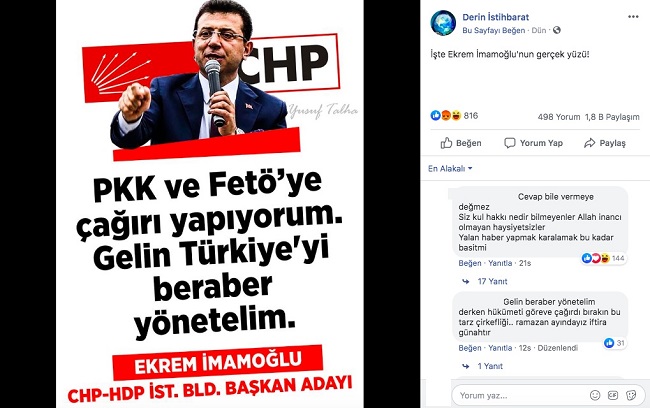
Task: Open the sticker picker in comment box
Action: pos(631,395)
